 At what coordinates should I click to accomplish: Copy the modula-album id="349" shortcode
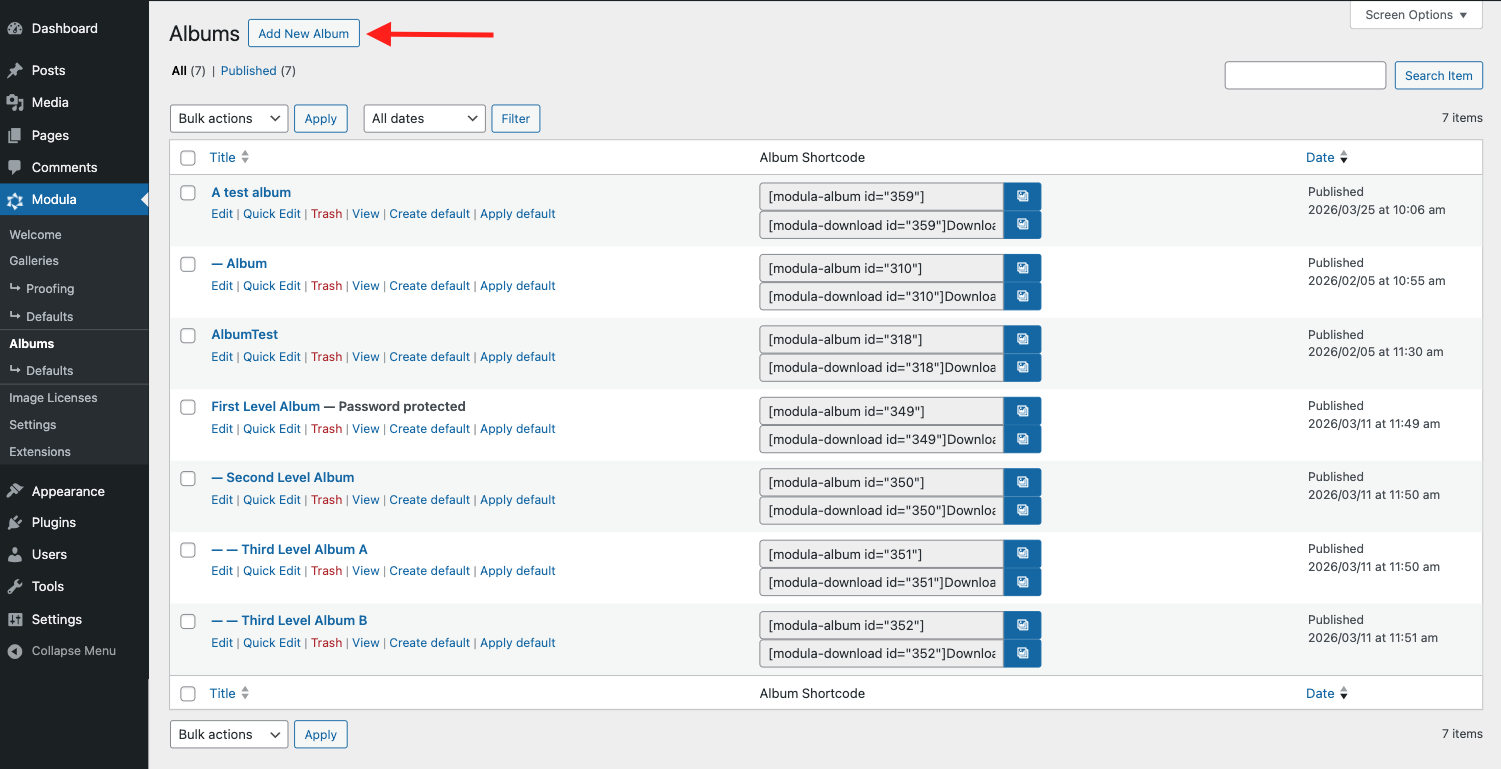pos(1022,411)
